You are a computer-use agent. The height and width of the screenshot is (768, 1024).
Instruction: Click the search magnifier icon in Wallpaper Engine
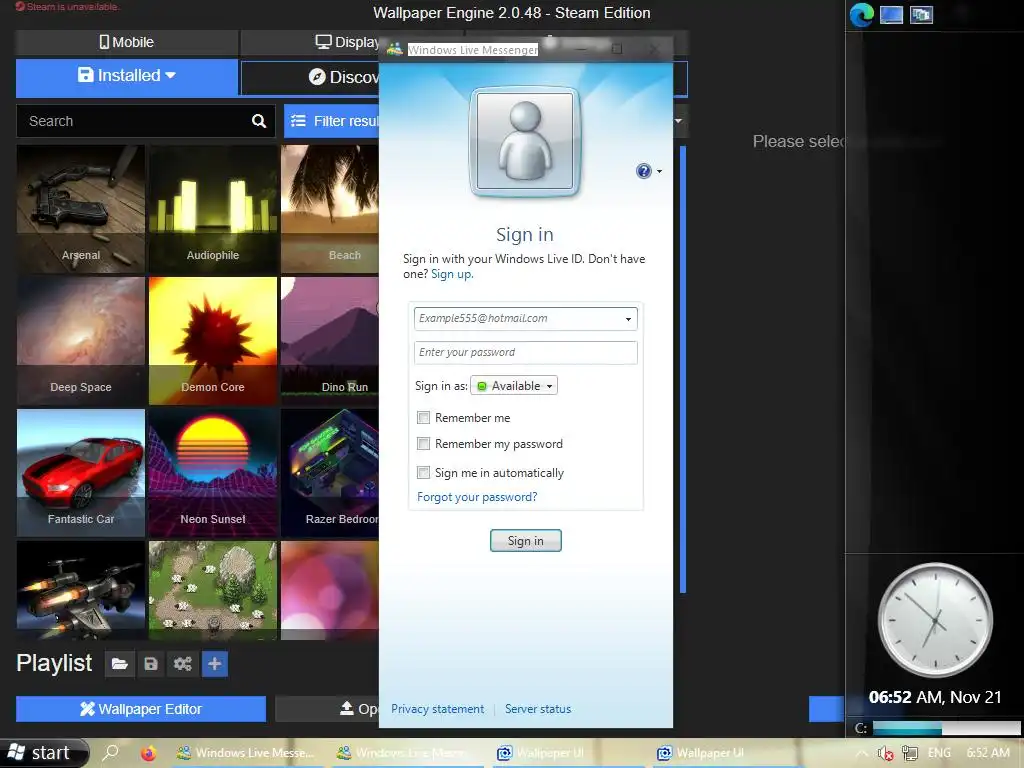pyautogui.click(x=259, y=121)
